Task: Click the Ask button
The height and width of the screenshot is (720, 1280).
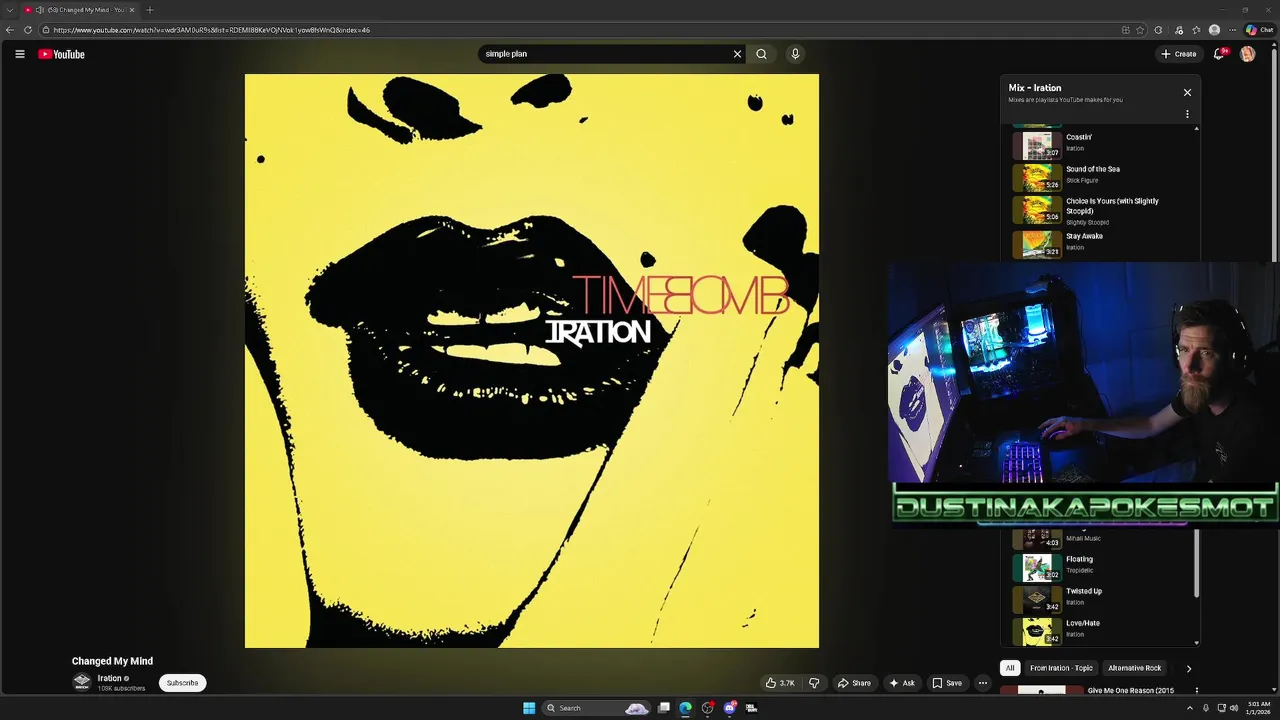Action: click(901, 683)
